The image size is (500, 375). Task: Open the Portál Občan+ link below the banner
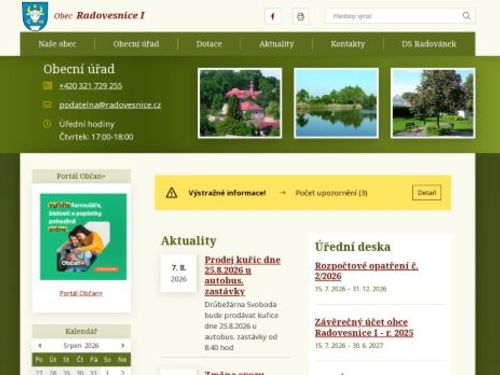coord(81,293)
